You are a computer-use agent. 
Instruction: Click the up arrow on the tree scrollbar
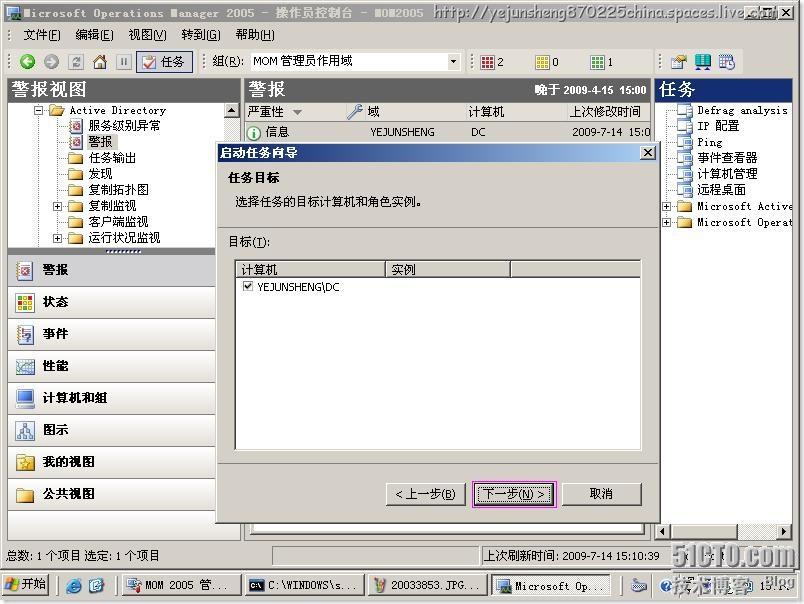232,110
